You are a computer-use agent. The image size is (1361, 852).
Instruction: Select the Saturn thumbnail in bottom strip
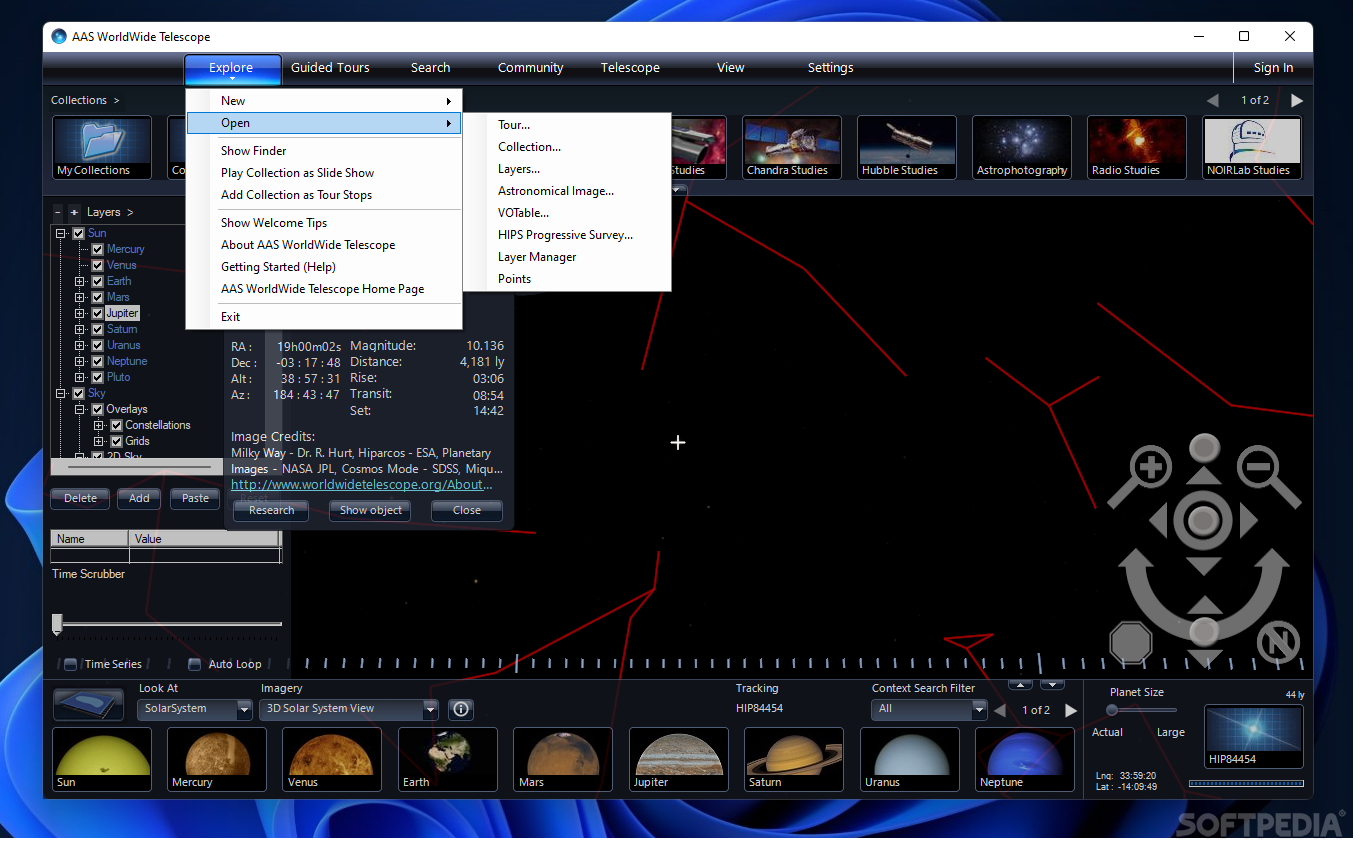(x=794, y=759)
